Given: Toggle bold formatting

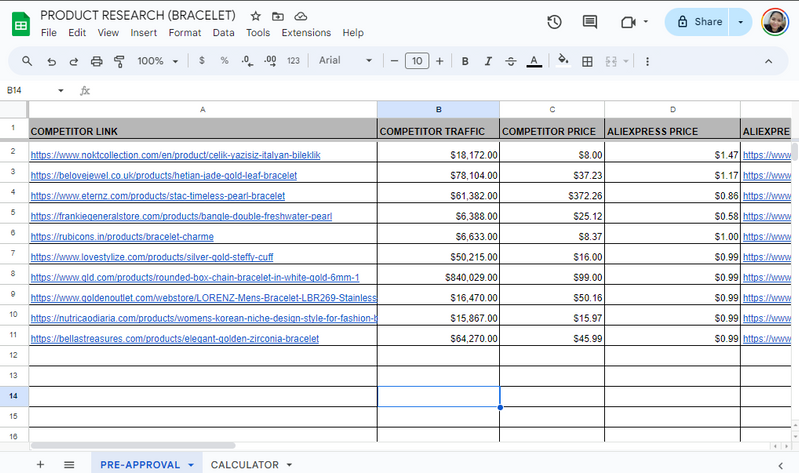Looking at the screenshot, I should (465, 61).
